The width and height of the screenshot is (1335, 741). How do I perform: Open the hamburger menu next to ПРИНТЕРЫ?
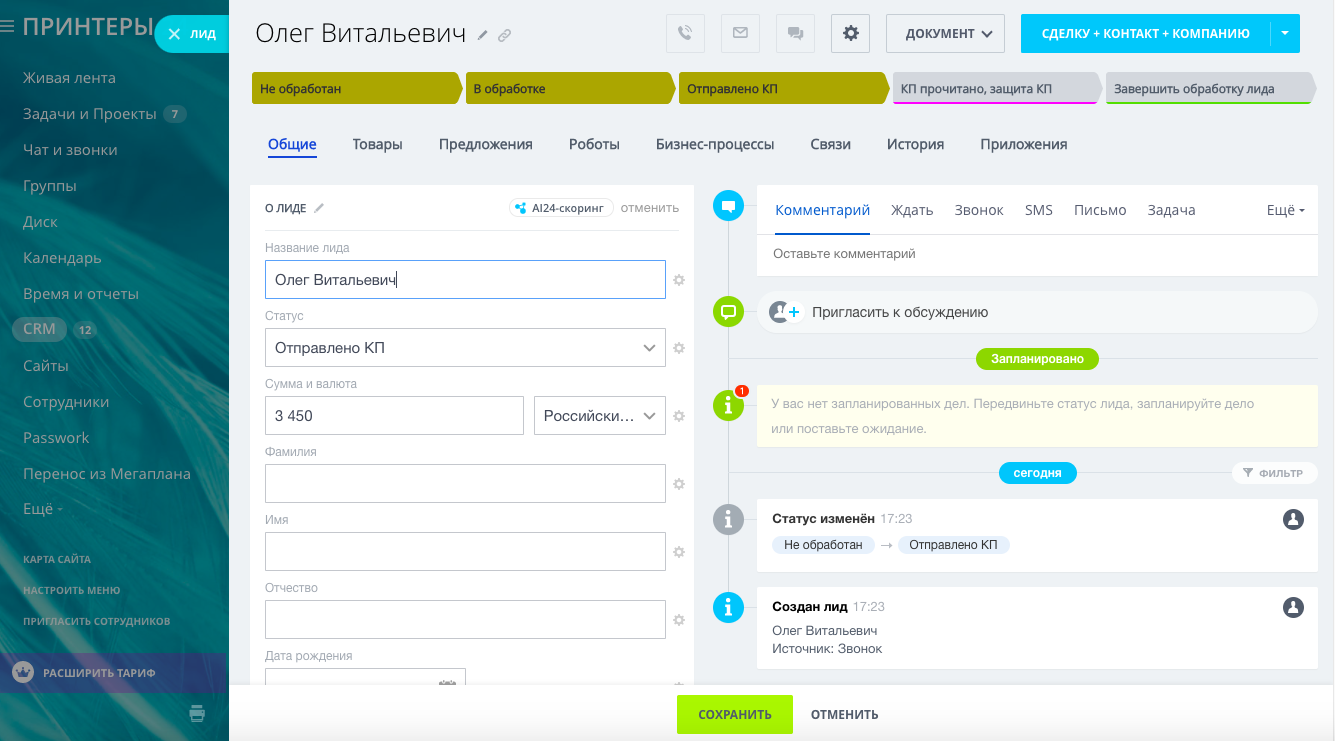coord(8,27)
